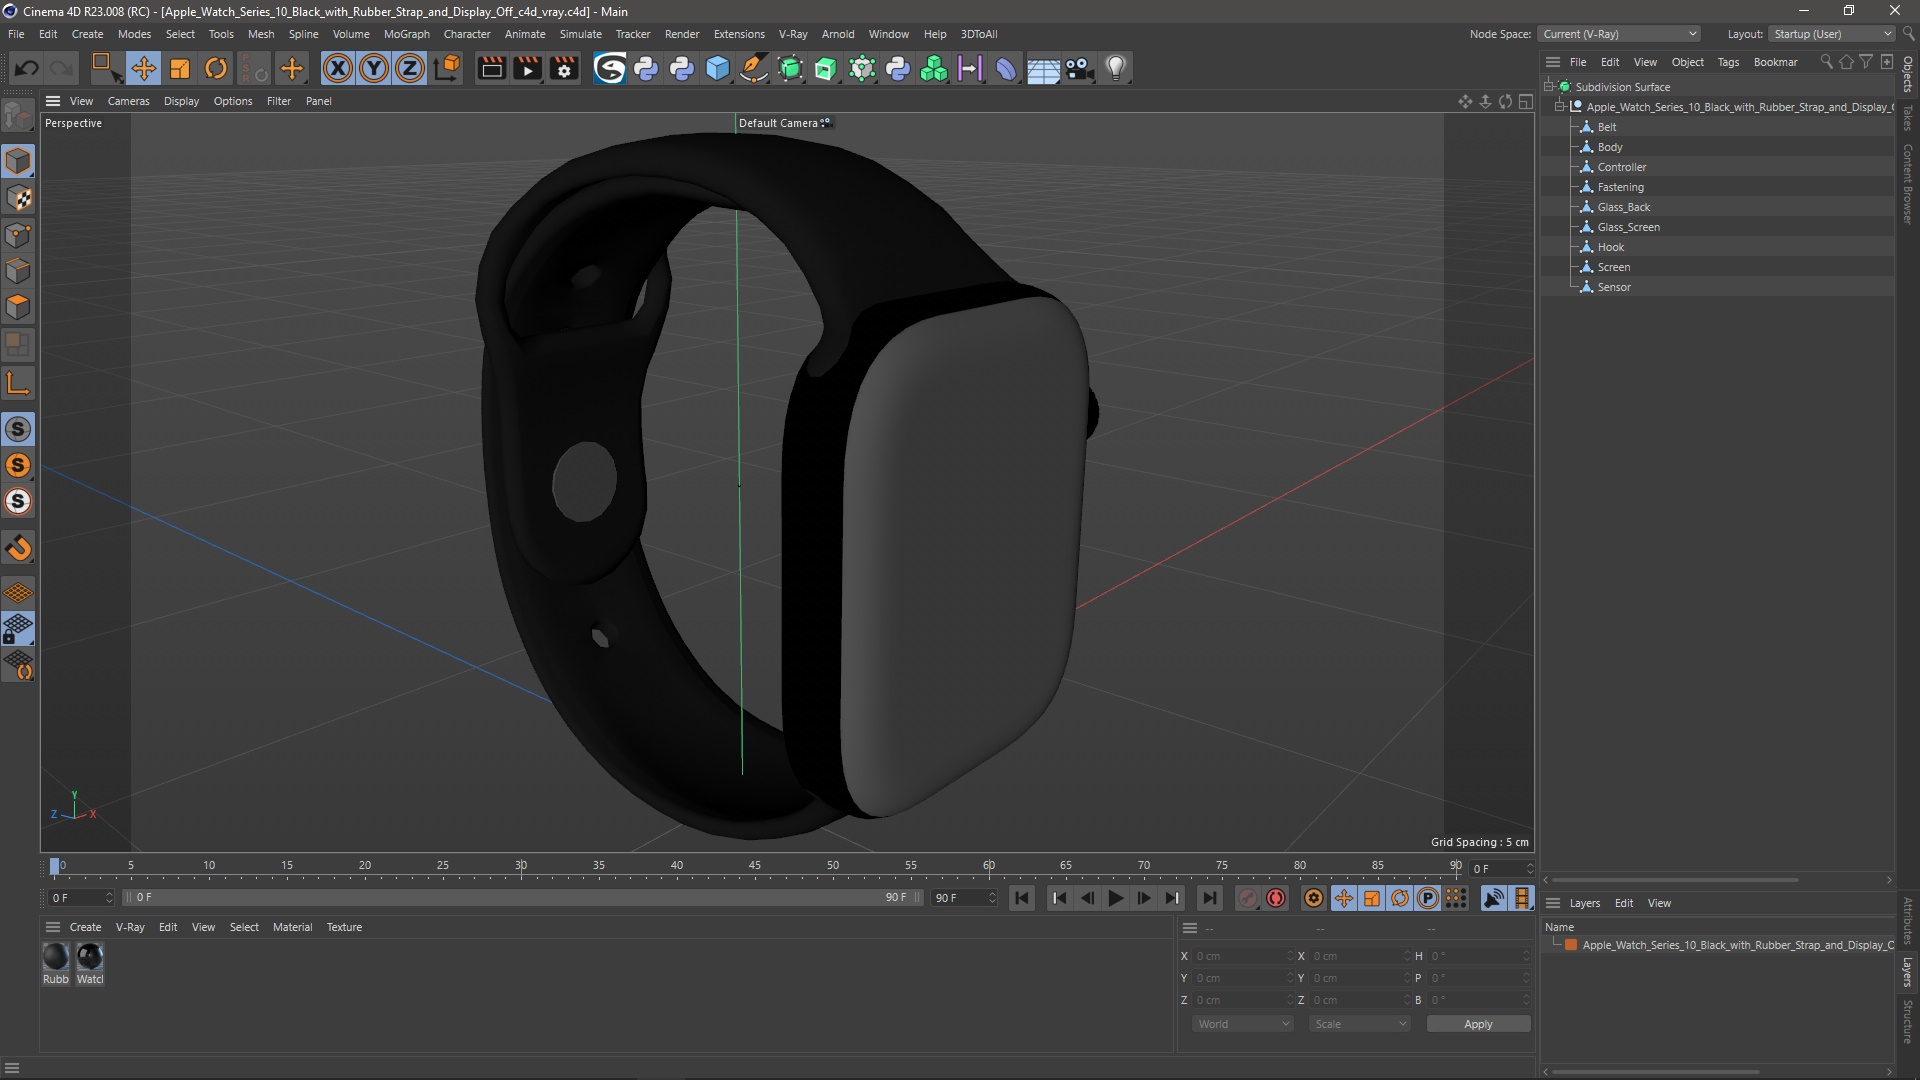Toggle Position keyframe recording

click(x=1343, y=898)
